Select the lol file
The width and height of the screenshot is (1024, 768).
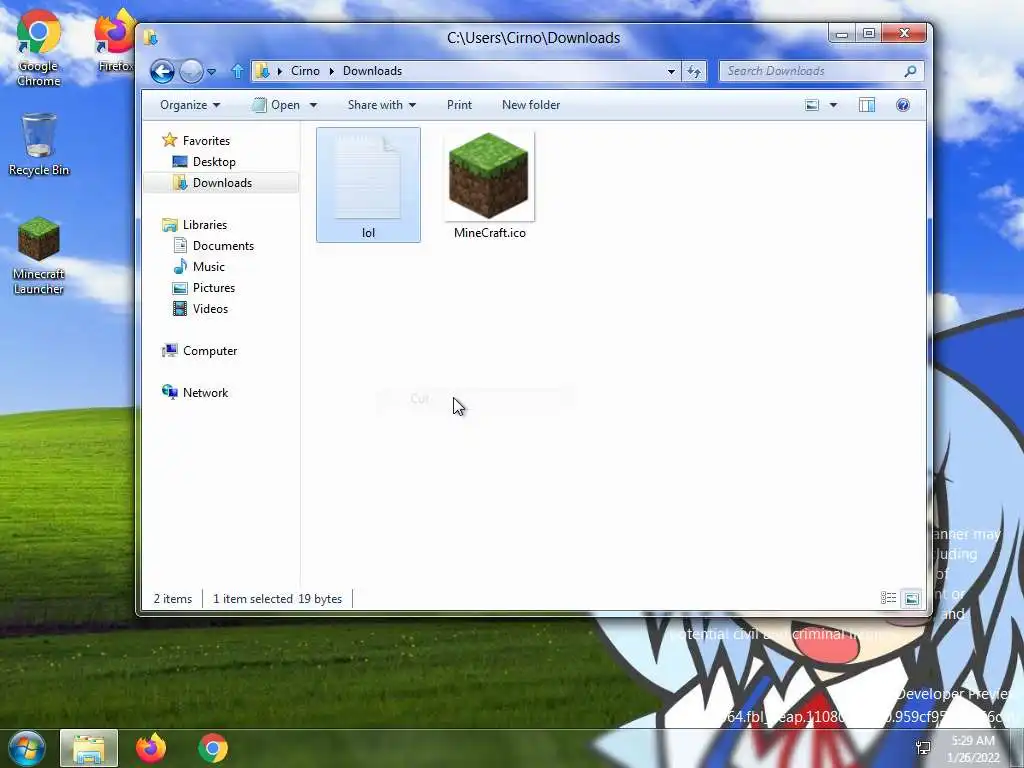(368, 185)
